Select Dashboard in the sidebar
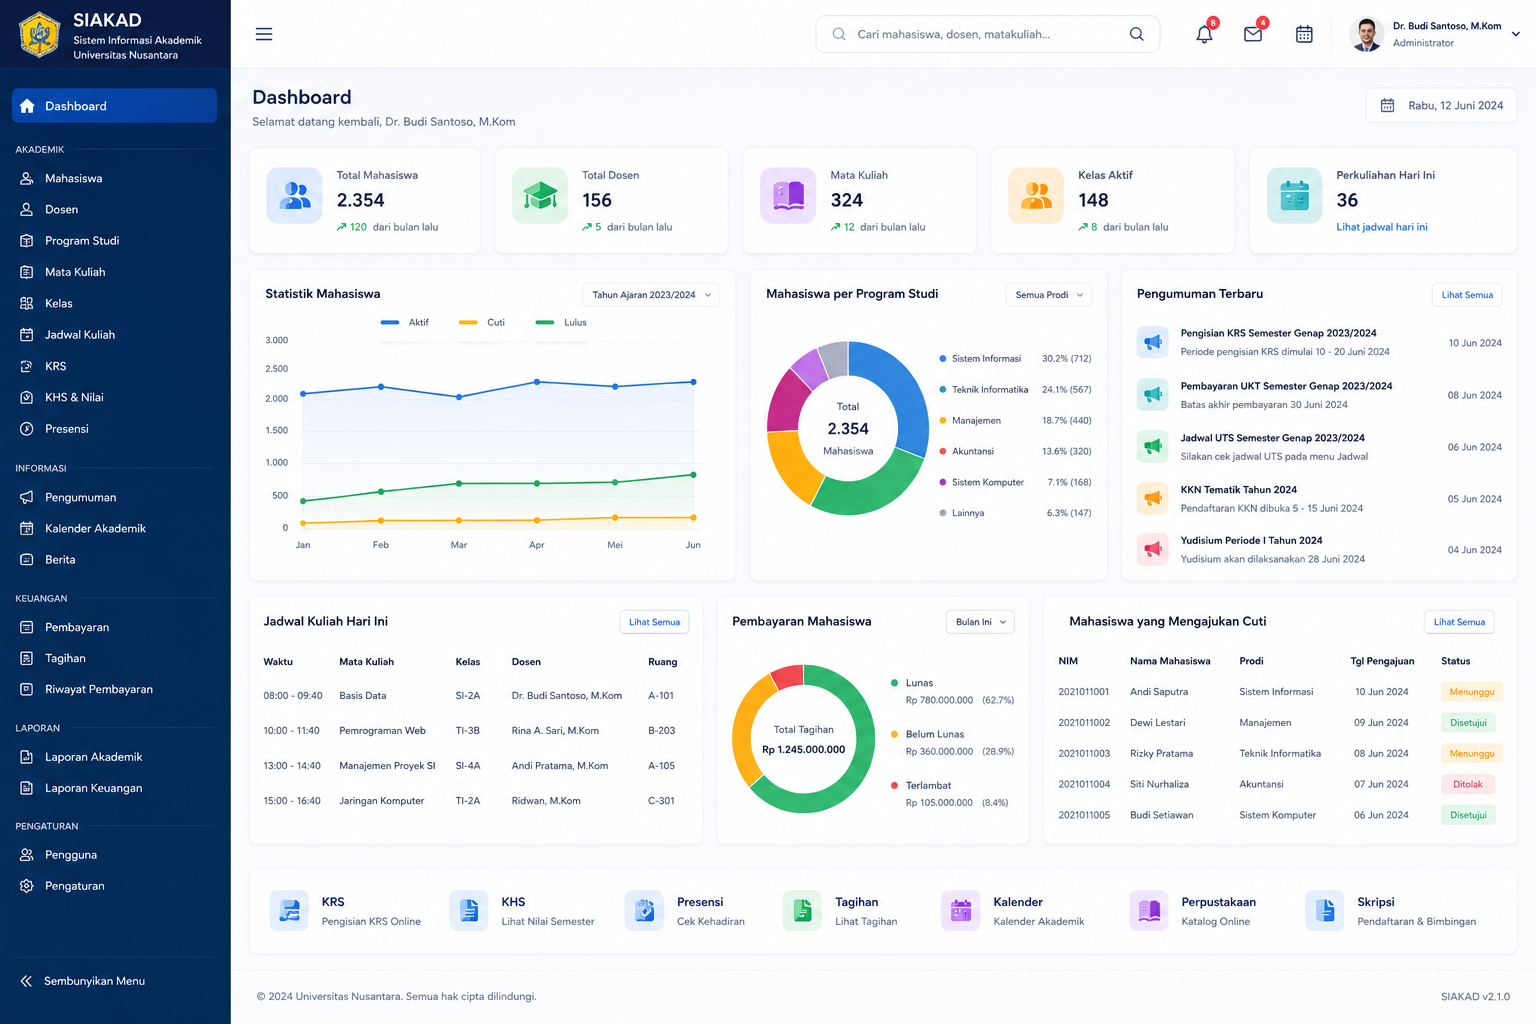Image resolution: width=1536 pixels, height=1024 pixels. 114,106
